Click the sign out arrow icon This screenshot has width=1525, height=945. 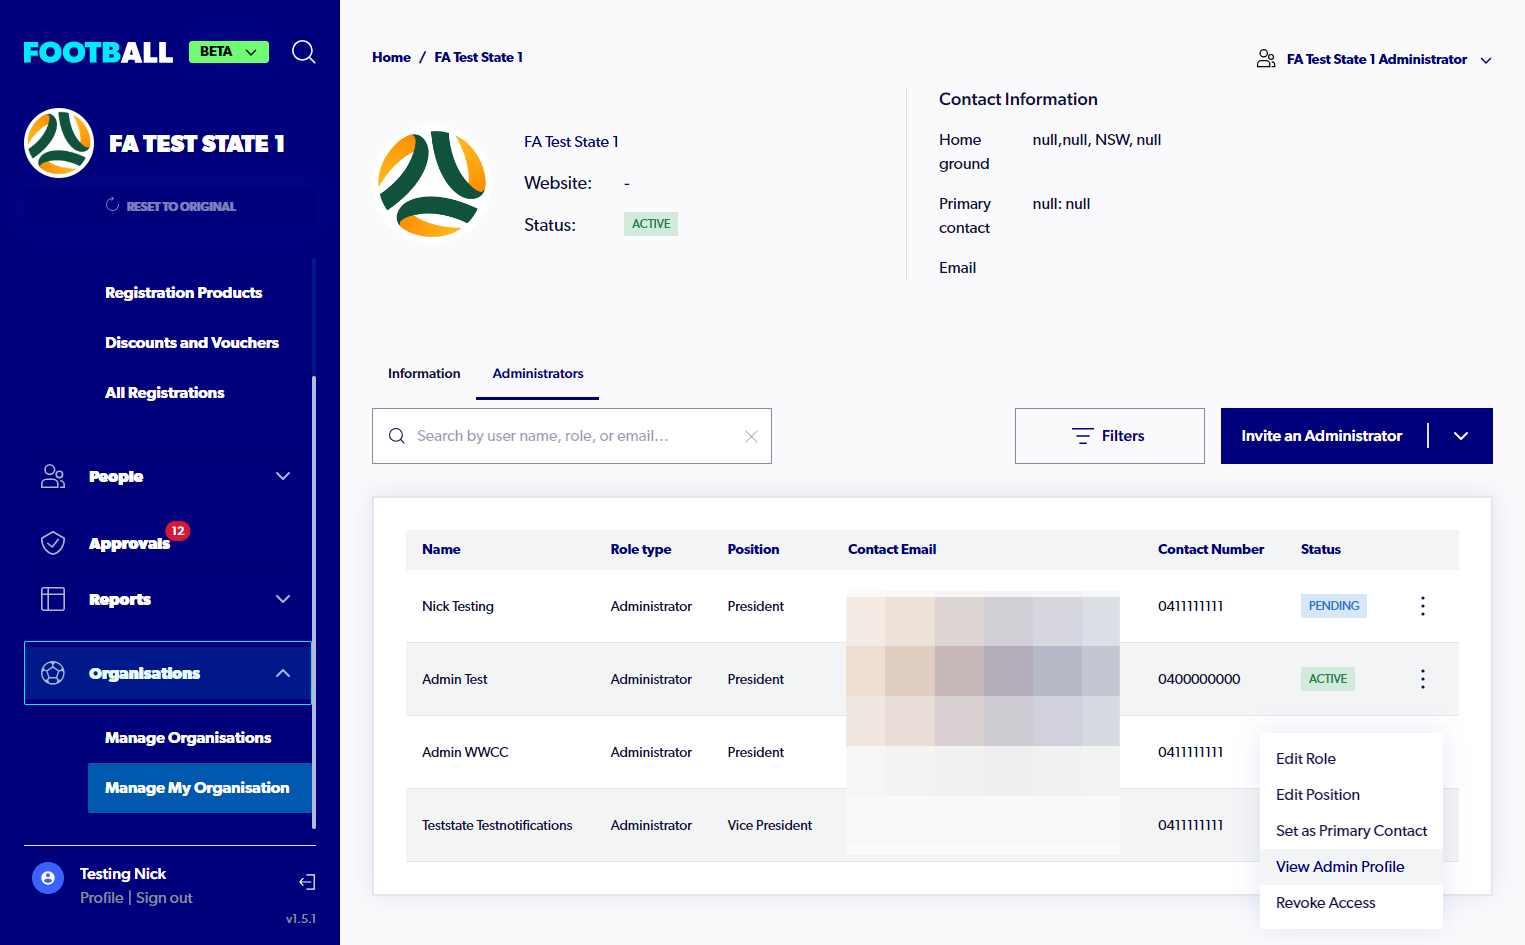click(307, 882)
